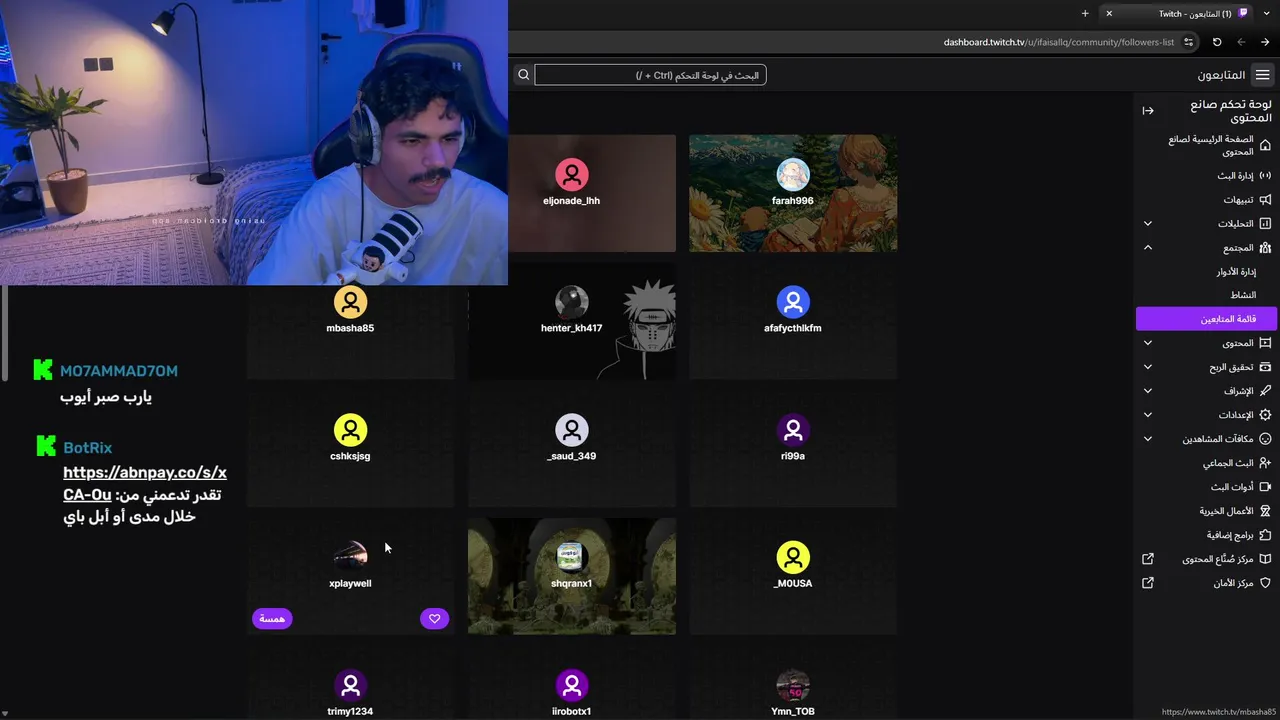Expand the المحتوى content section

pos(1148,343)
